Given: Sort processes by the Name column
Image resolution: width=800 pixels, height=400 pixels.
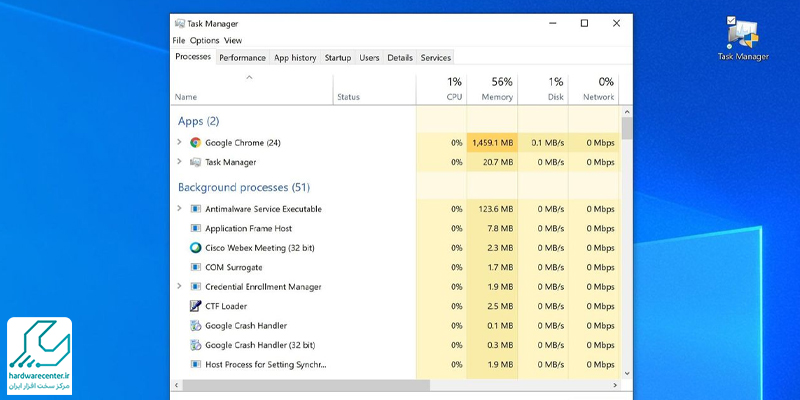Looking at the screenshot, I should pos(252,89).
